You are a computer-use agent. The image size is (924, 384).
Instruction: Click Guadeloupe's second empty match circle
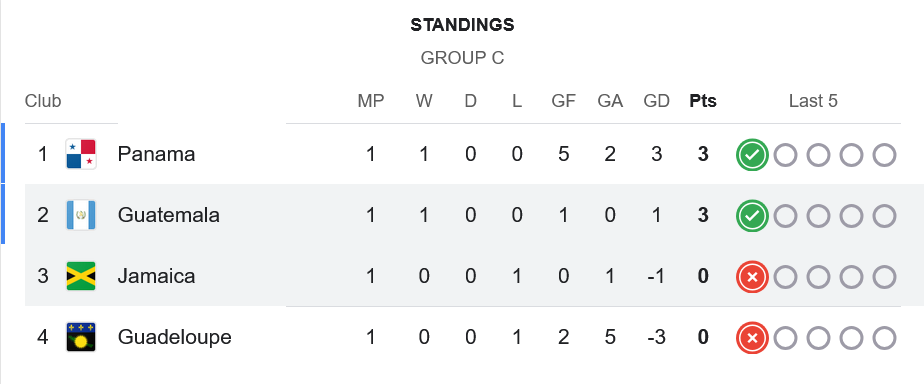coord(818,338)
